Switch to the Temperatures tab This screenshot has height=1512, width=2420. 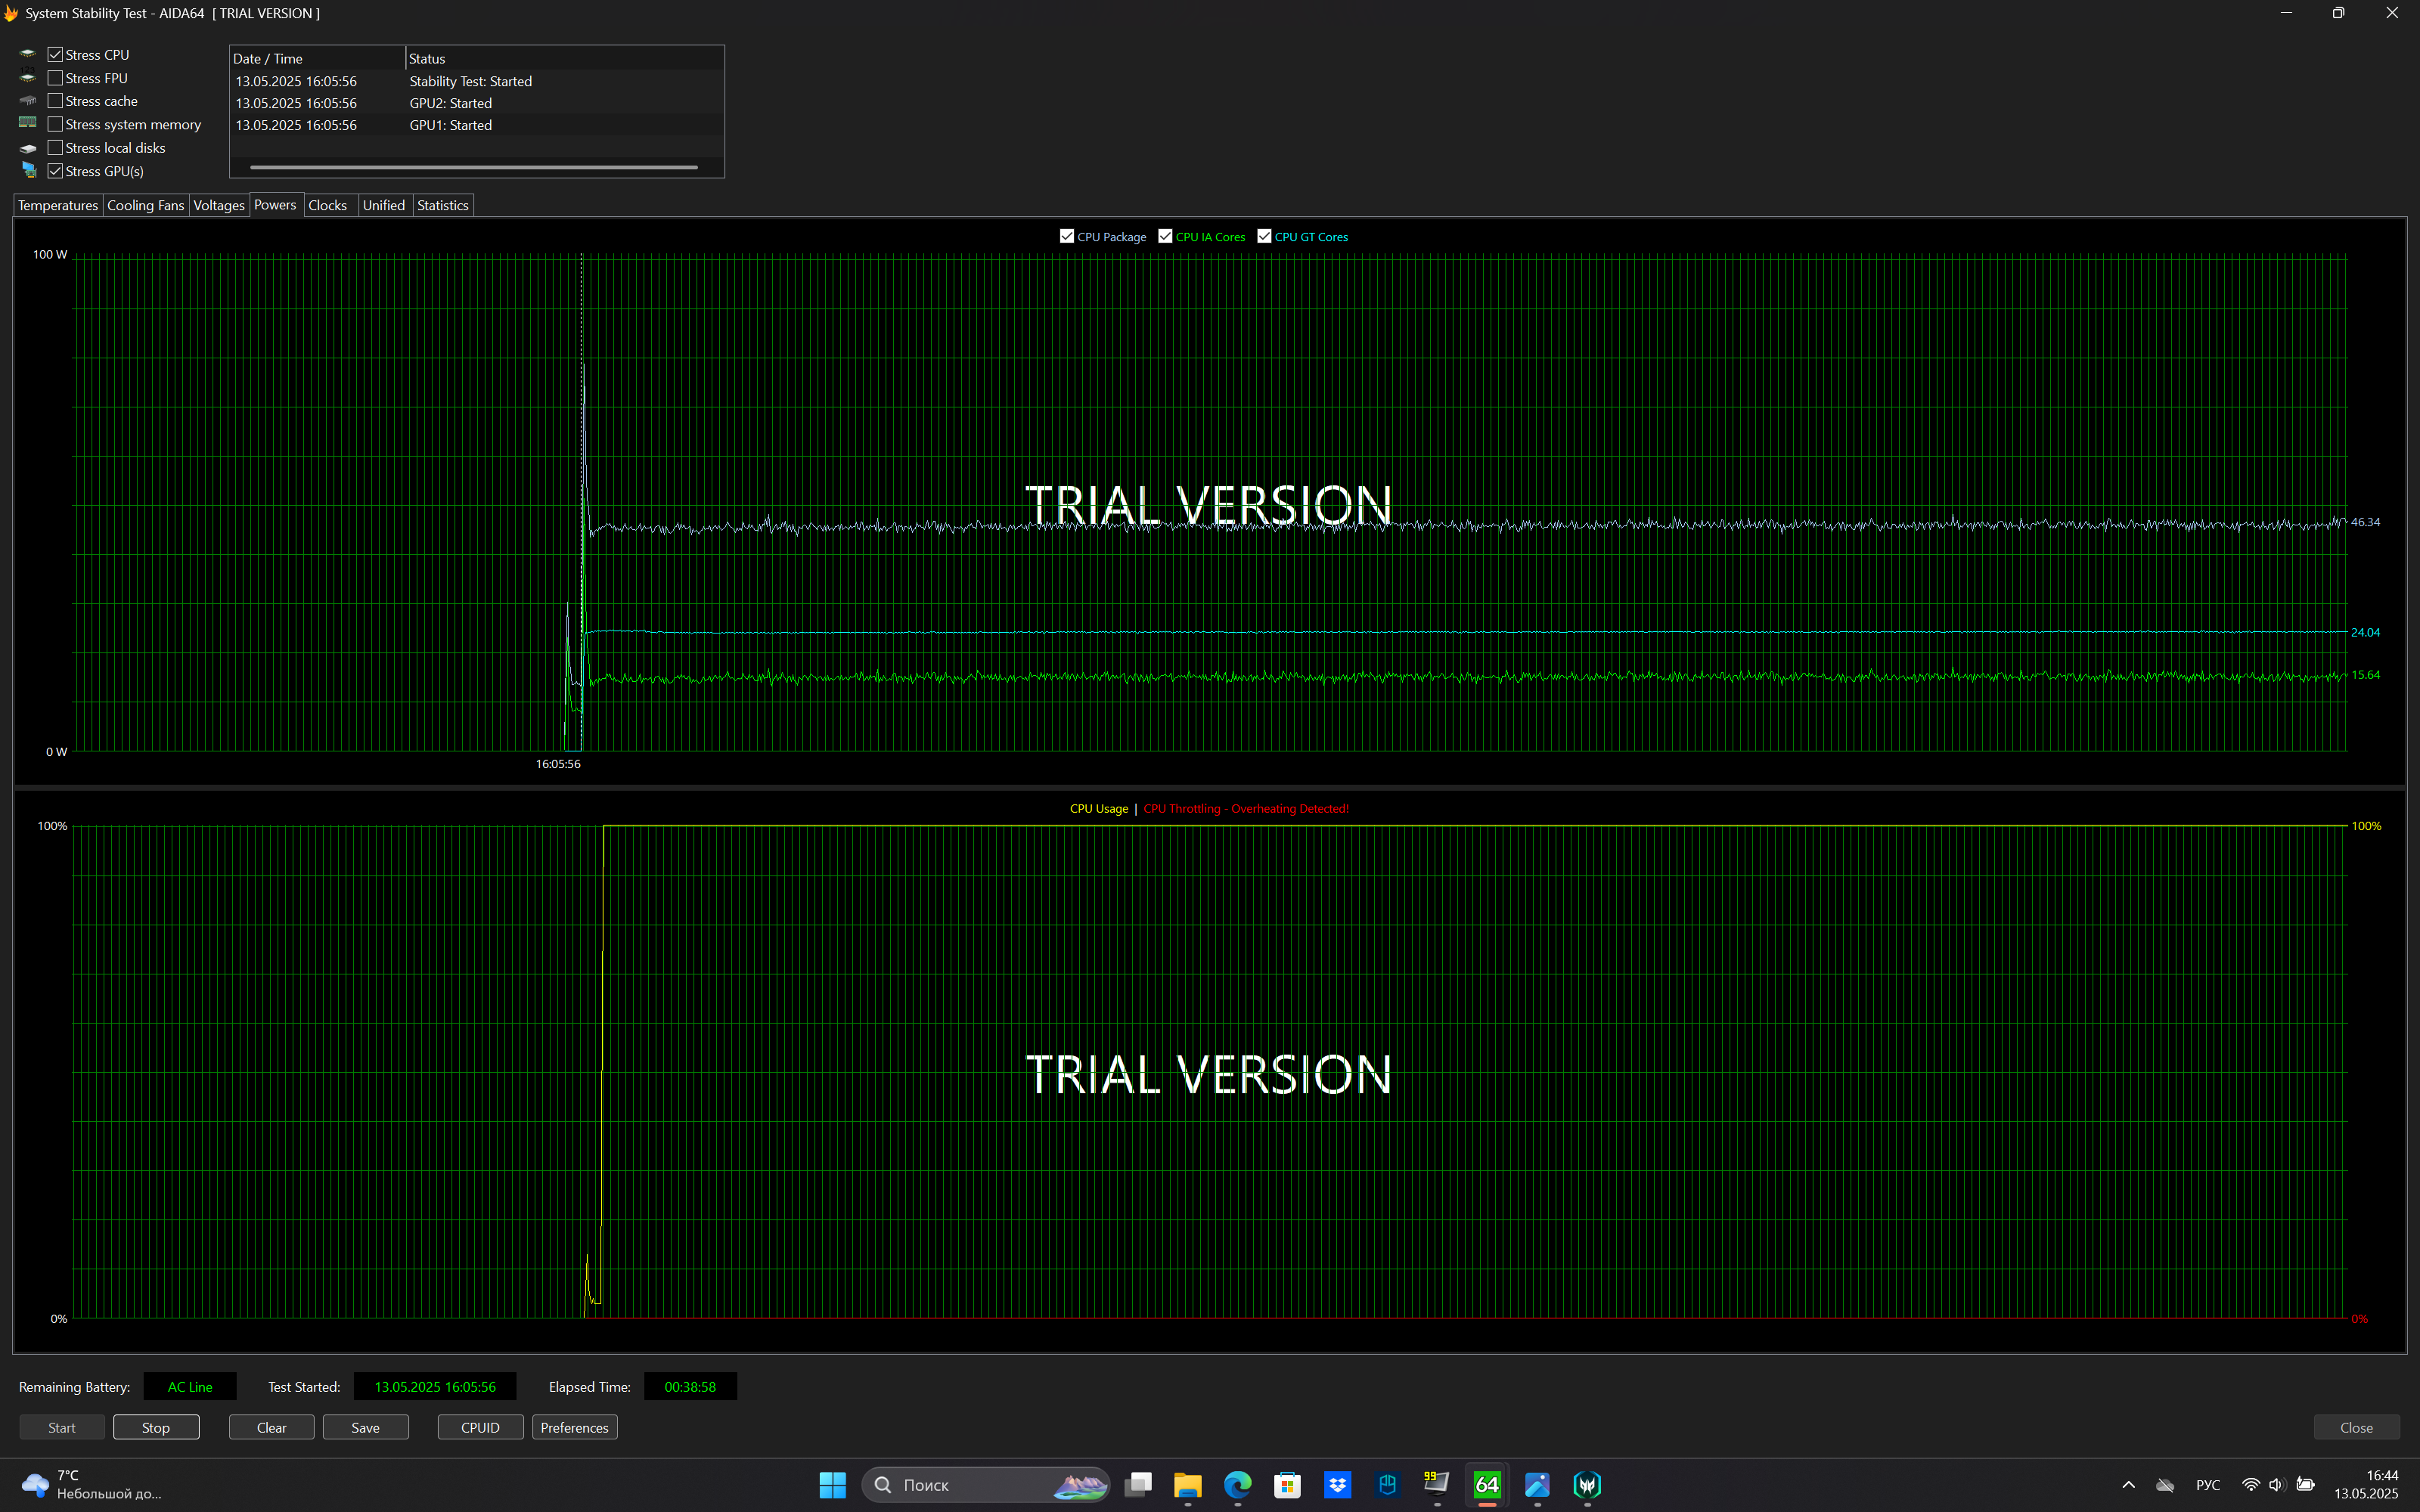click(x=58, y=205)
